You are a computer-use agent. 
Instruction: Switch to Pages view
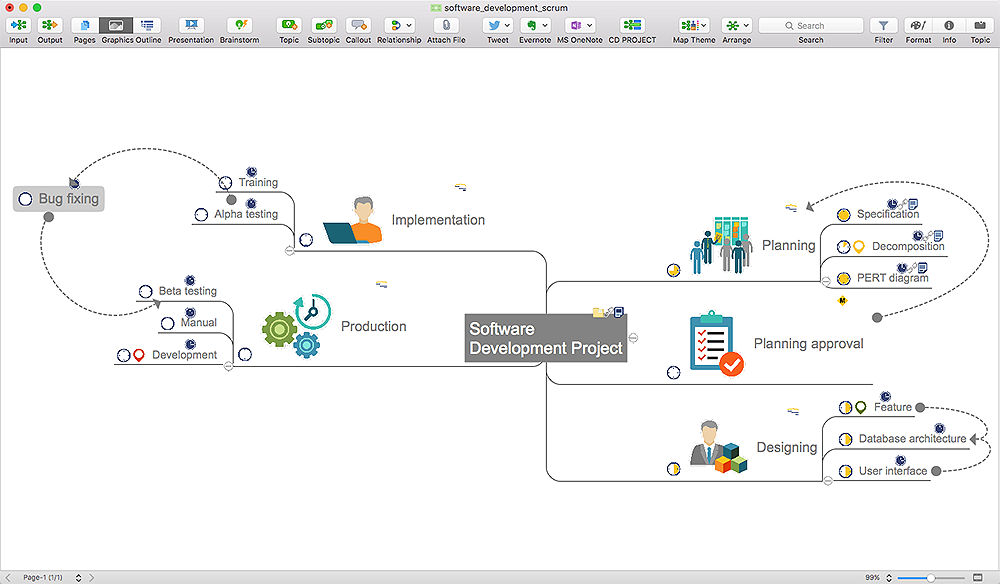84,26
